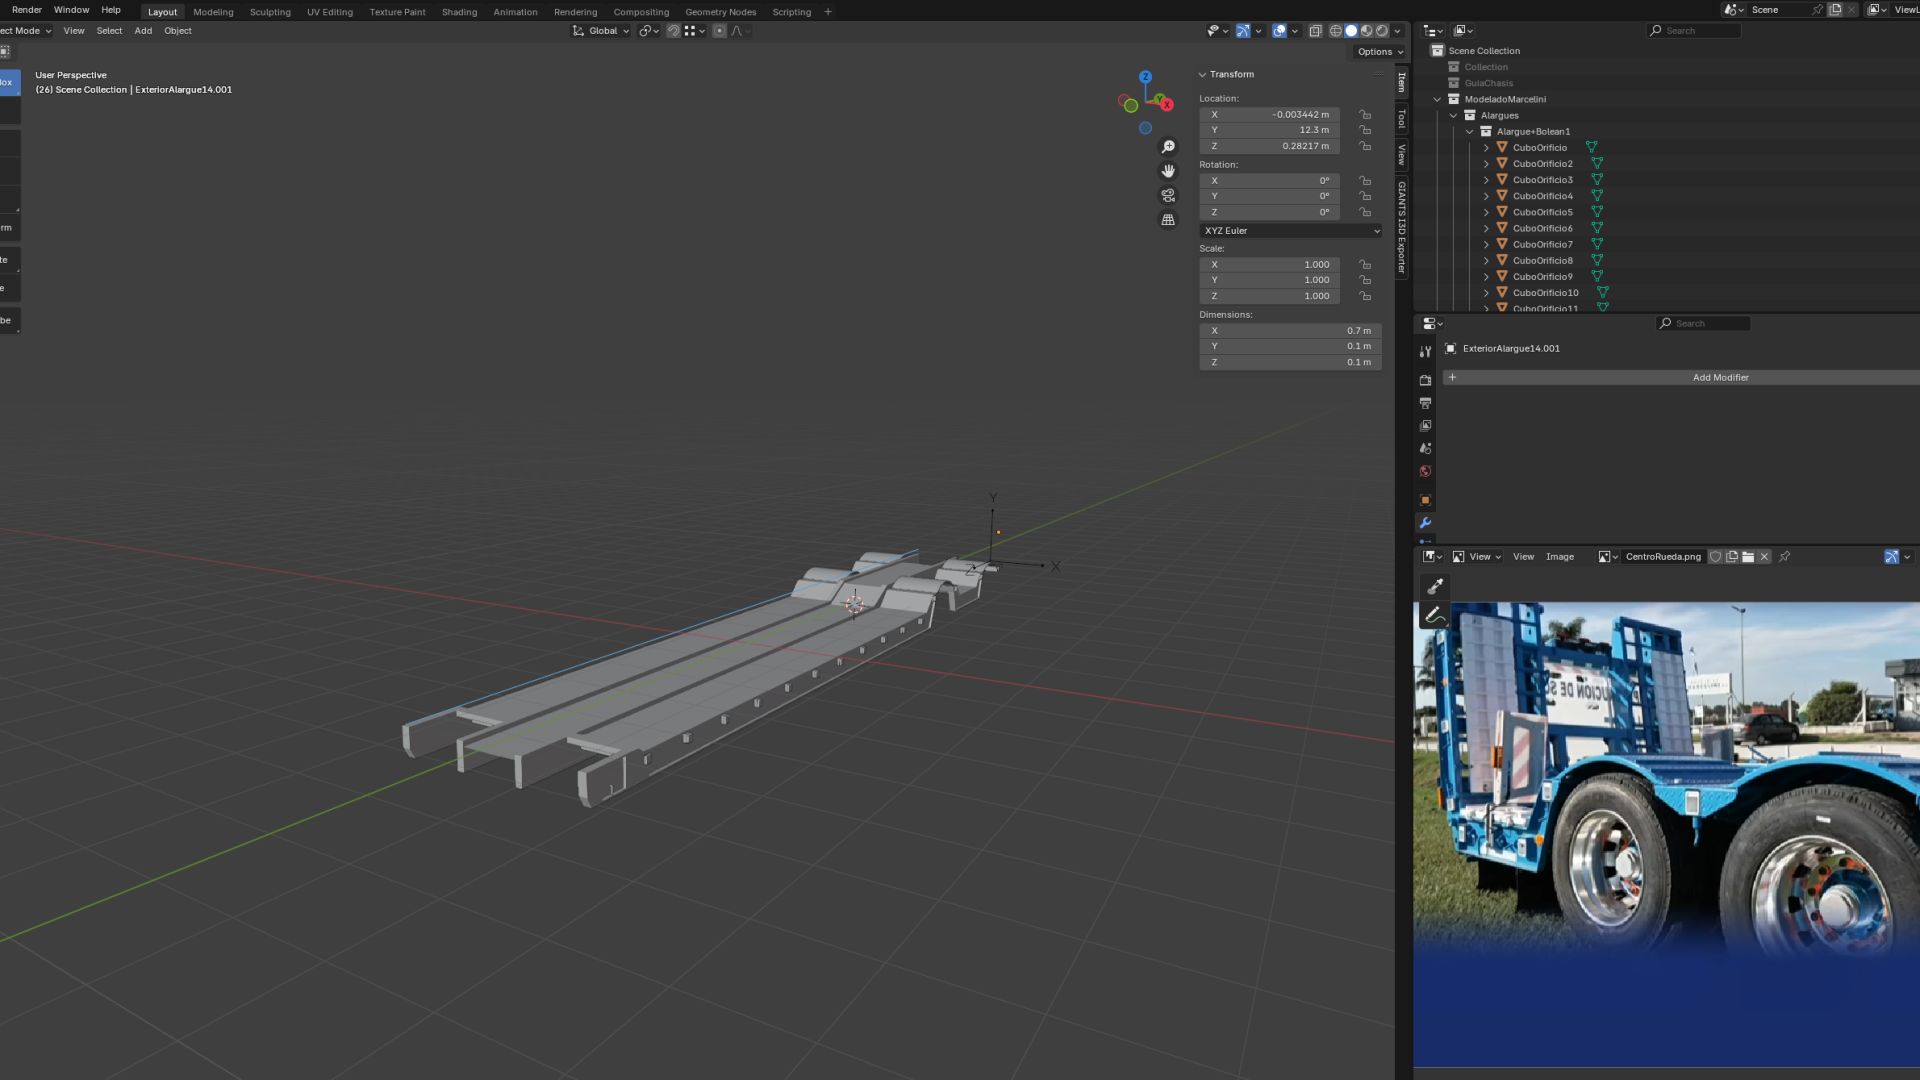The image size is (1920, 1080).
Task: Open viewport Add menu
Action: coord(143,31)
